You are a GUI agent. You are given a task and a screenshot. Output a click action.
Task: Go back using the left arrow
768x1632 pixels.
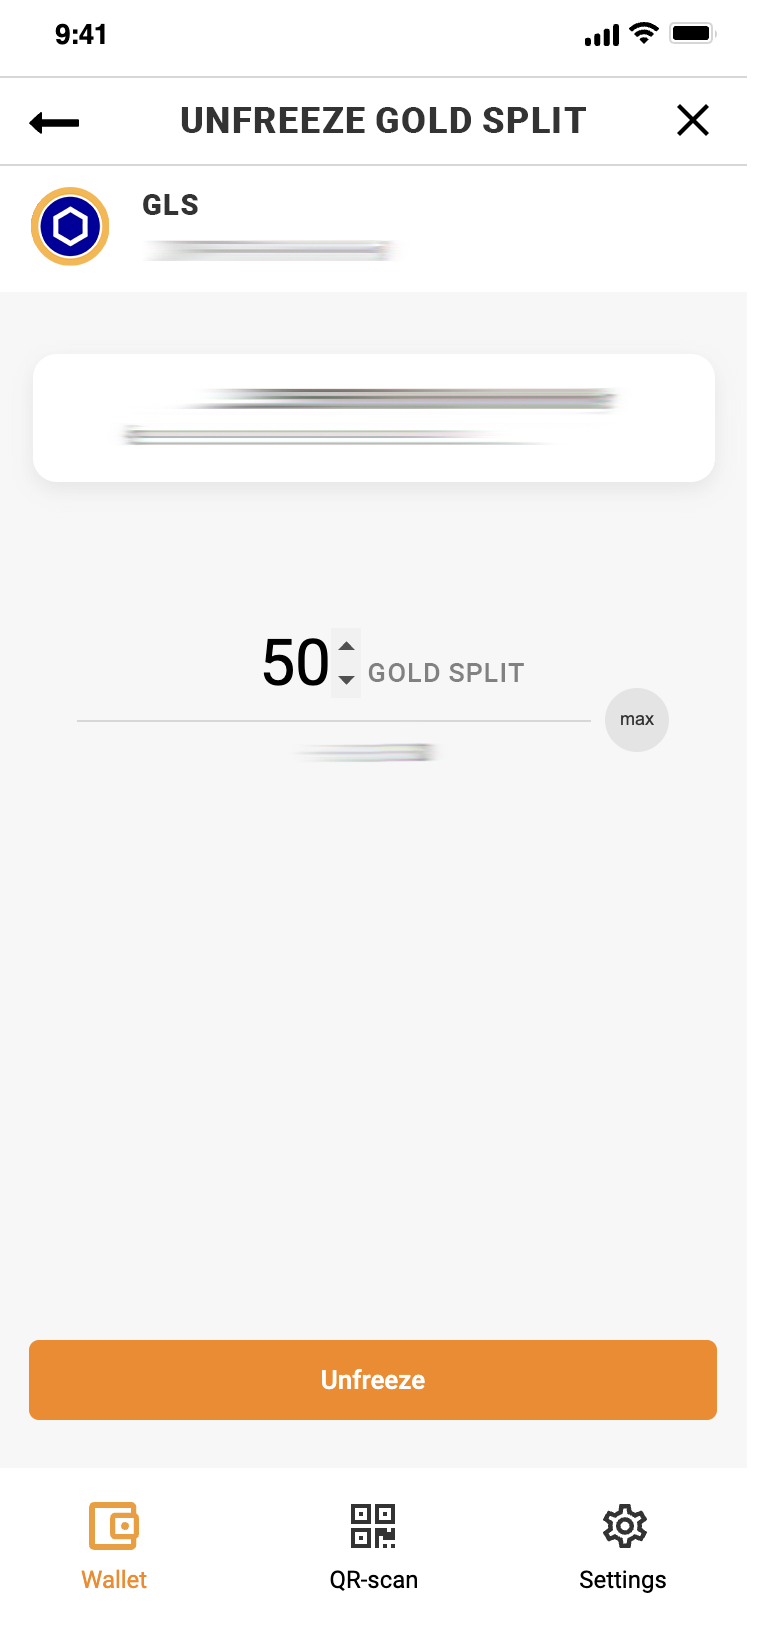coord(55,122)
